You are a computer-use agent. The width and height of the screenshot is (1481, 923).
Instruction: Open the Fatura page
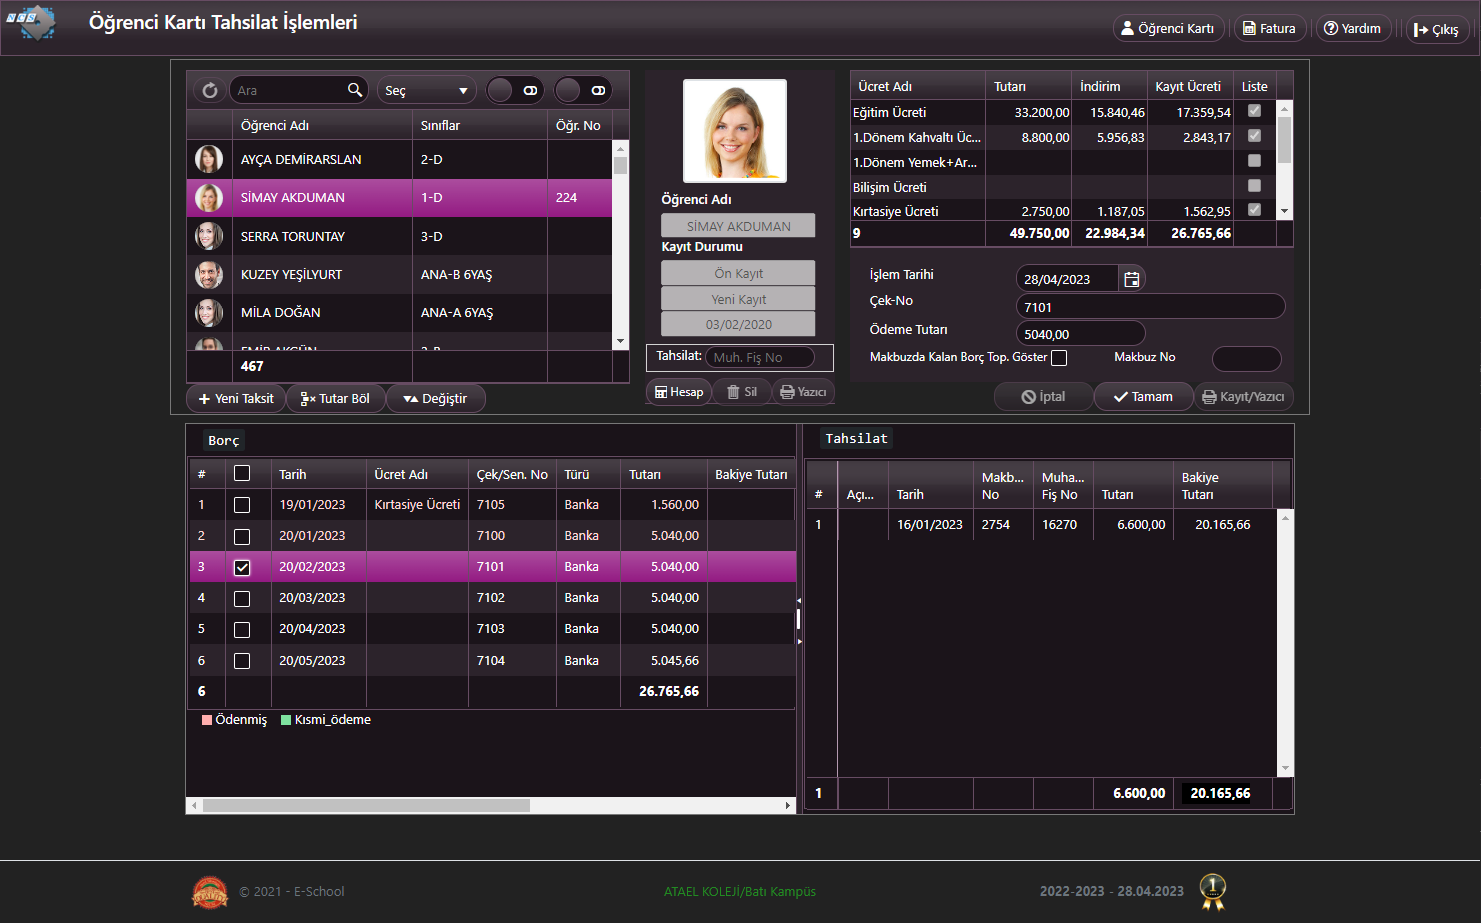tap(1269, 28)
